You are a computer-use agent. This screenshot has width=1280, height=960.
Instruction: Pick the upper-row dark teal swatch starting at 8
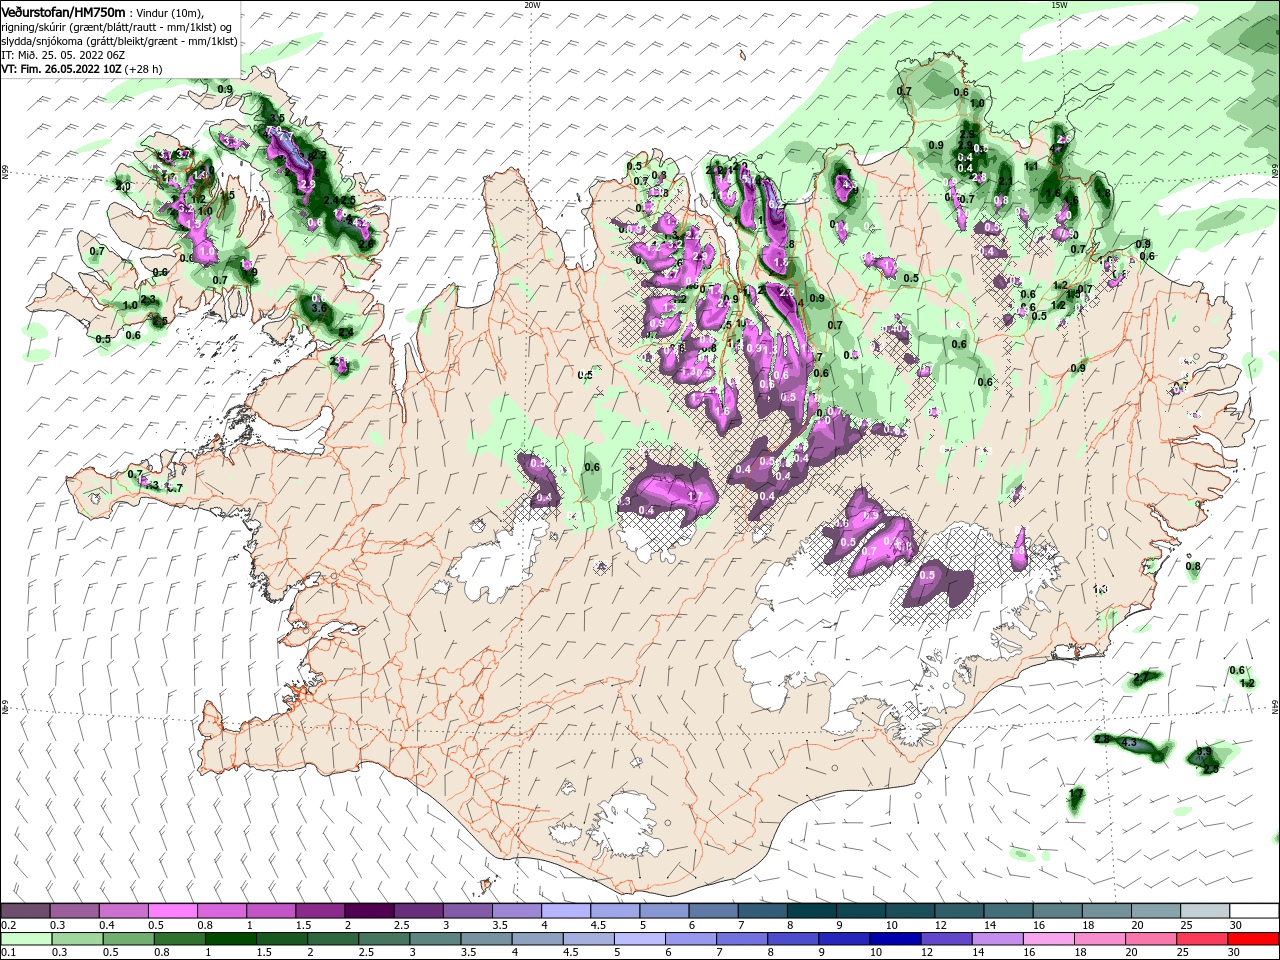812,911
